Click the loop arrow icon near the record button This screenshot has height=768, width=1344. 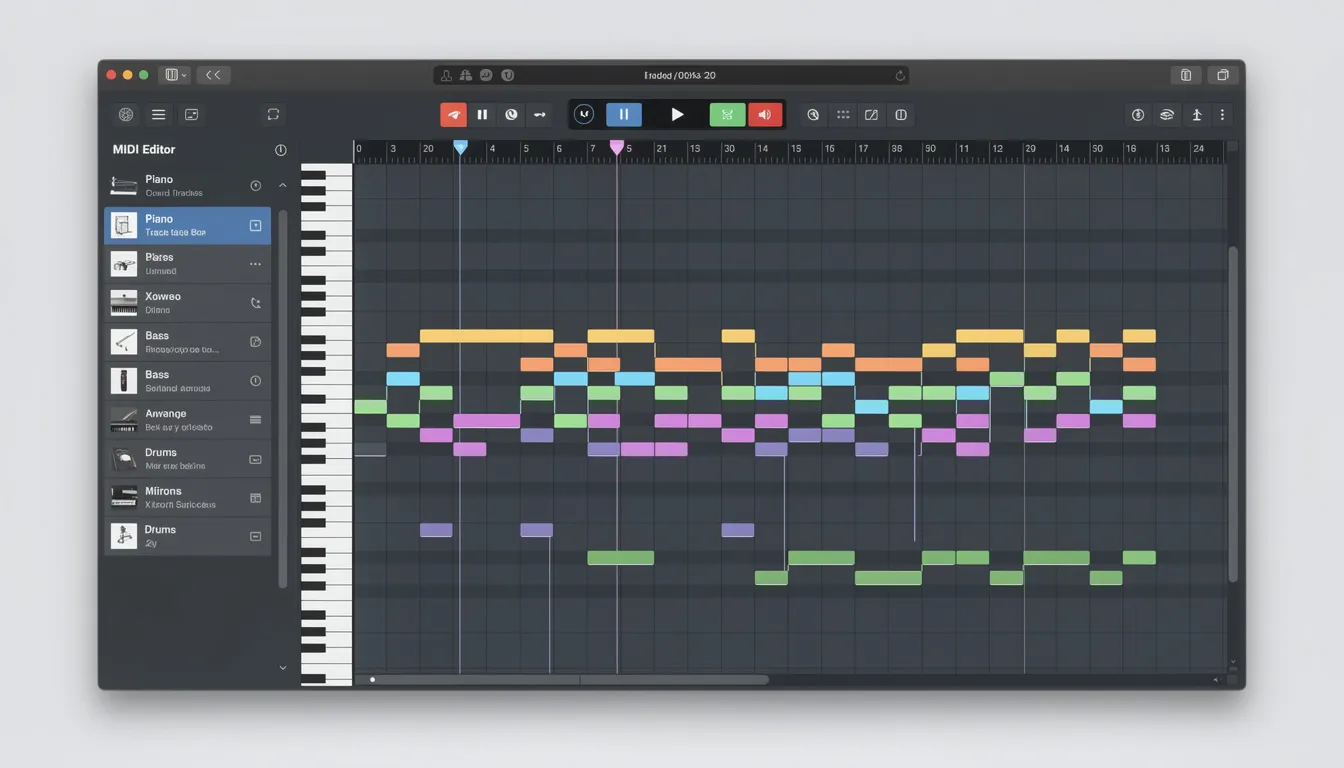(540, 114)
